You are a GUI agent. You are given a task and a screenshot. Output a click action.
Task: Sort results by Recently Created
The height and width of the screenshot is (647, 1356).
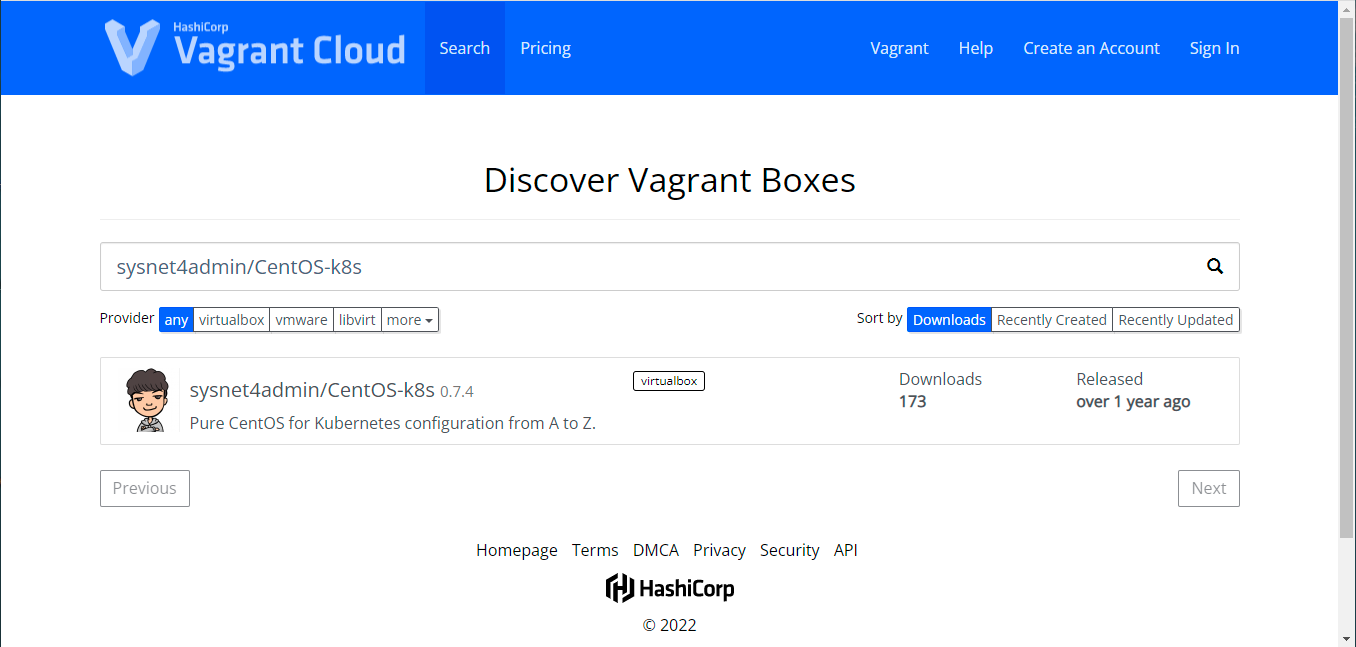(x=1052, y=320)
